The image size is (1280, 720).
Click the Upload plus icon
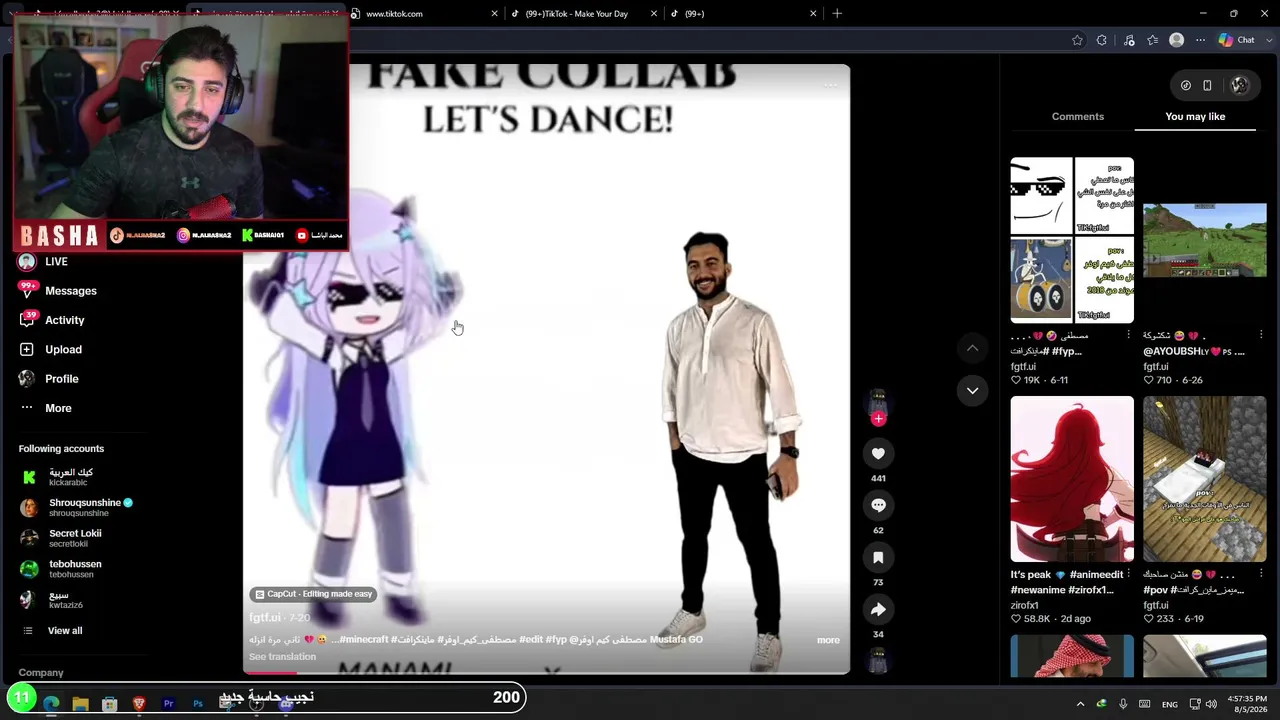coord(27,349)
